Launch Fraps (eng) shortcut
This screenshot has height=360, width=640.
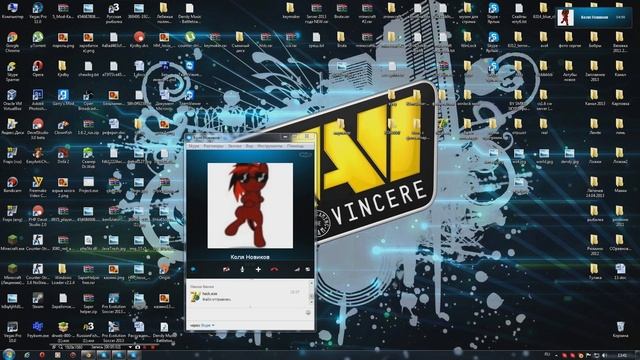(12, 214)
